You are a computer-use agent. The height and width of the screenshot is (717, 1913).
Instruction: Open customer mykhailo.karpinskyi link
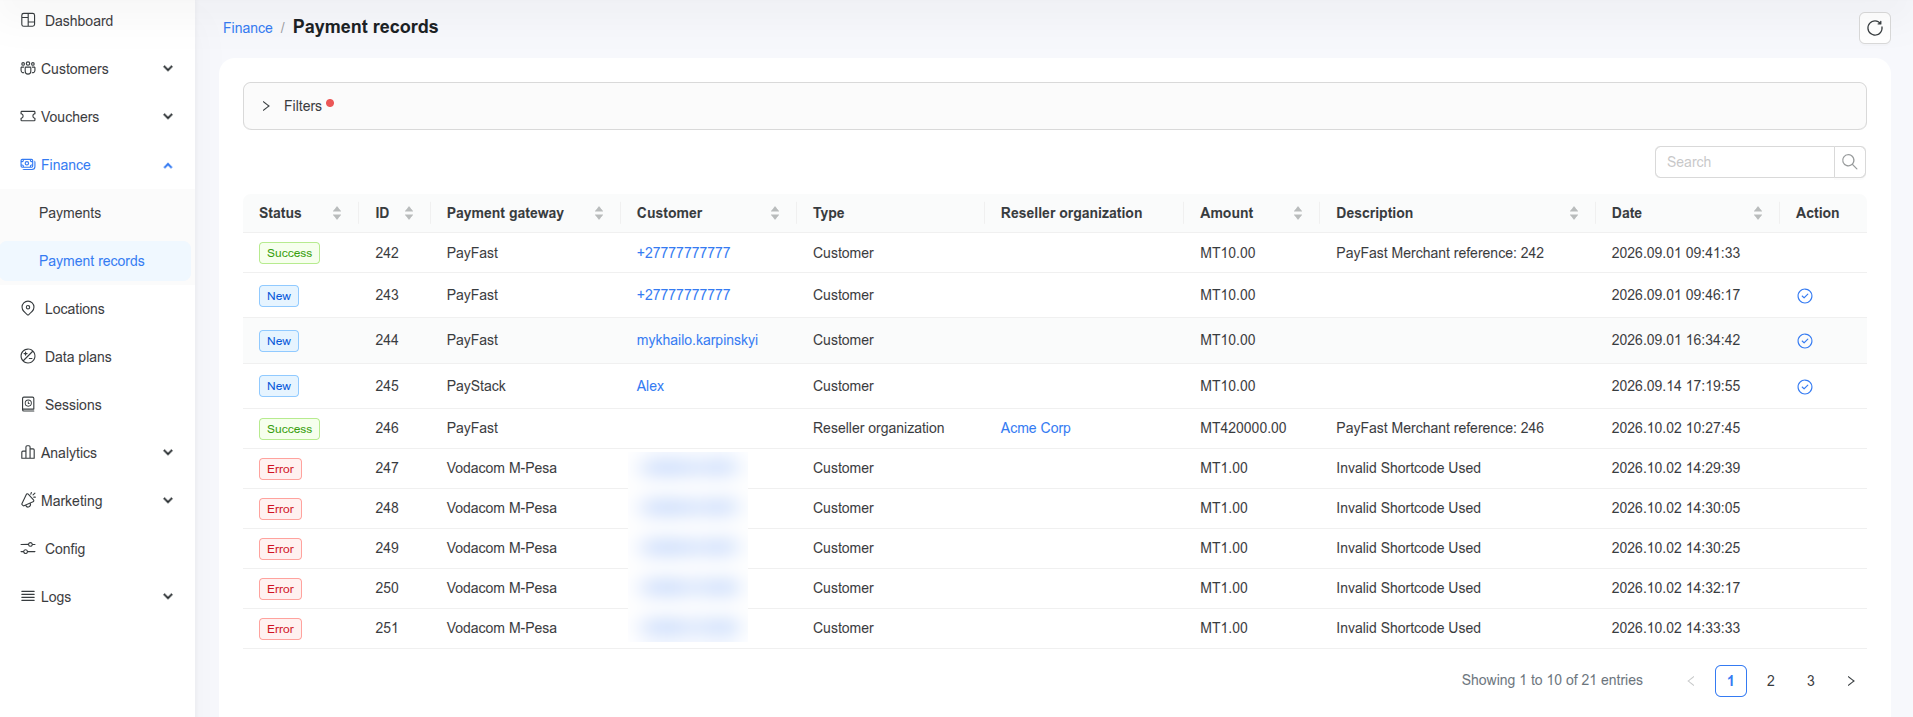pos(697,340)
